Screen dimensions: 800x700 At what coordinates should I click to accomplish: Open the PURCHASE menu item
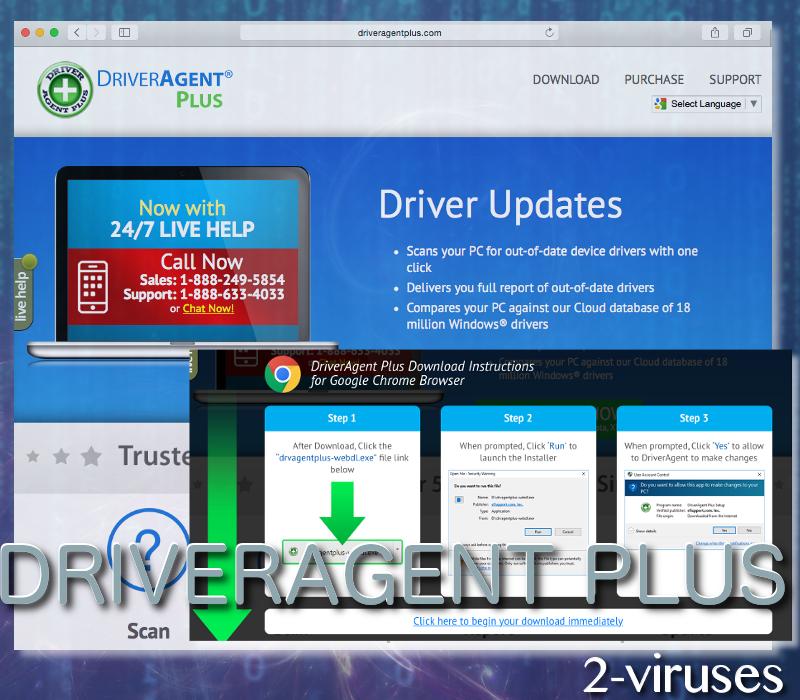tap(654, 80)
